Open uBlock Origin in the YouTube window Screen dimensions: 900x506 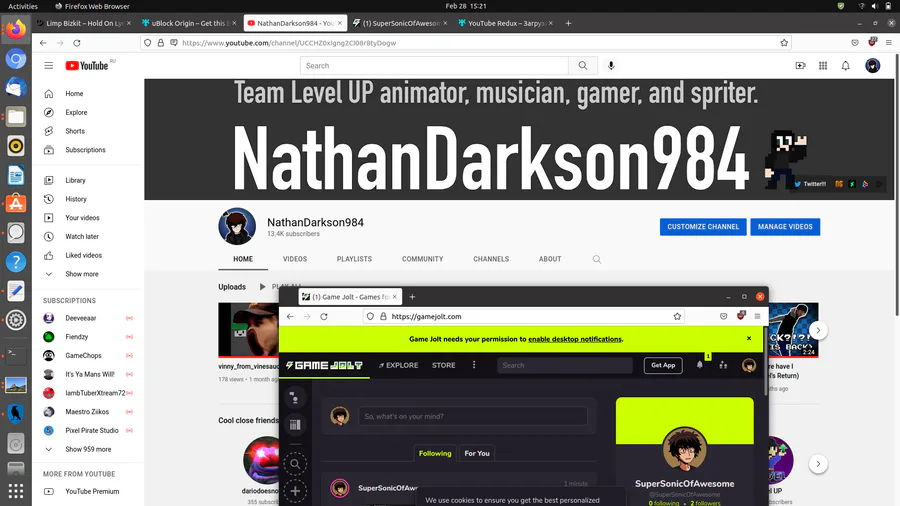pos(872,42)
